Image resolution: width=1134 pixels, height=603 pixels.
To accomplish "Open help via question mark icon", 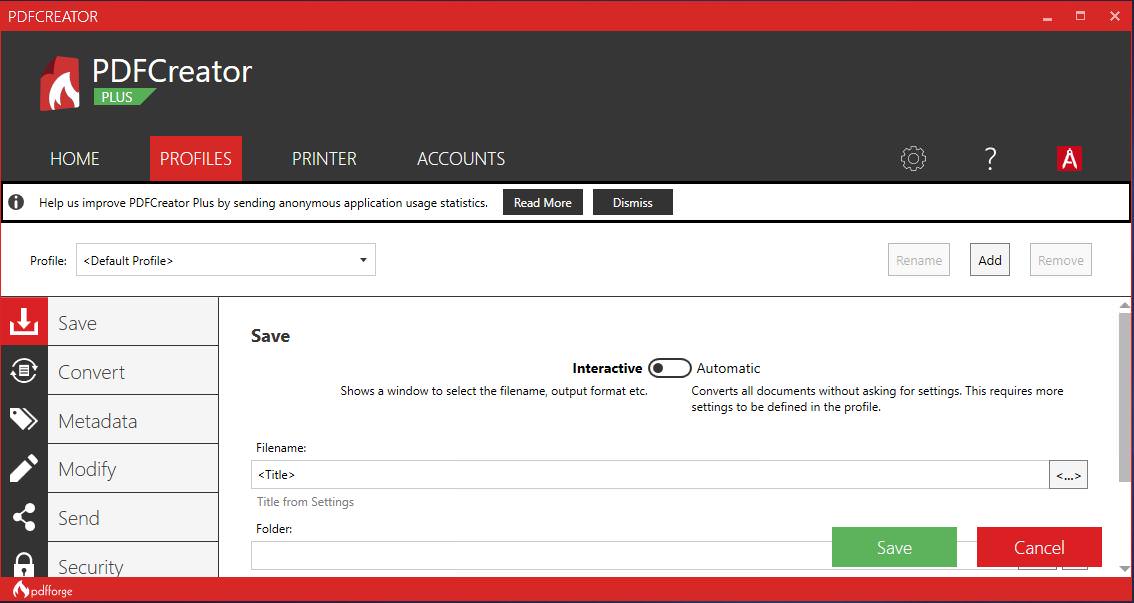I will 991,158.
